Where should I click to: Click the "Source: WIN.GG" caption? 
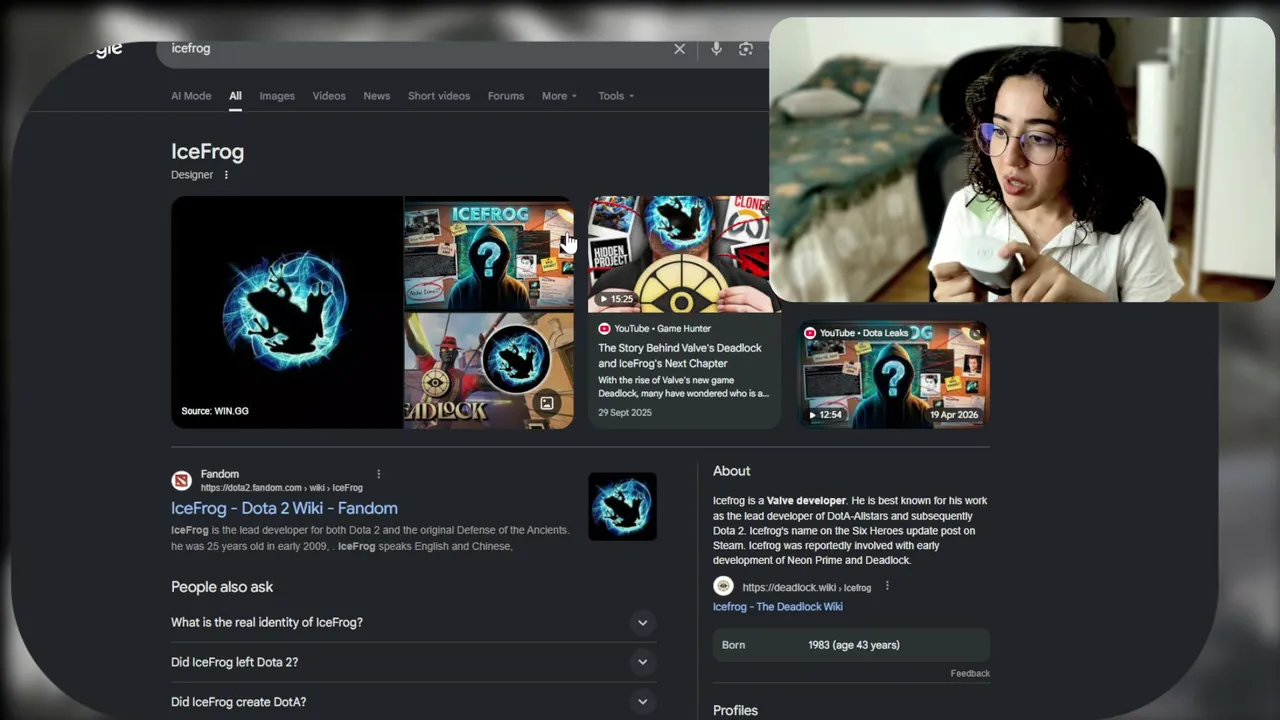click(215, 411)
